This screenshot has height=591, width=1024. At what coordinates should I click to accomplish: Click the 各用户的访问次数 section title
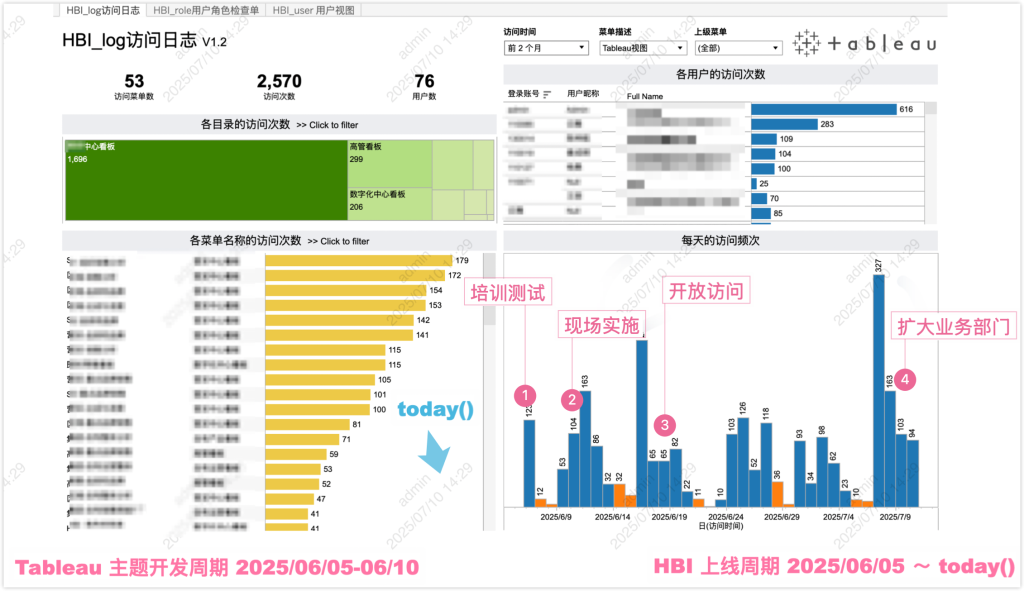coord(720,74)
